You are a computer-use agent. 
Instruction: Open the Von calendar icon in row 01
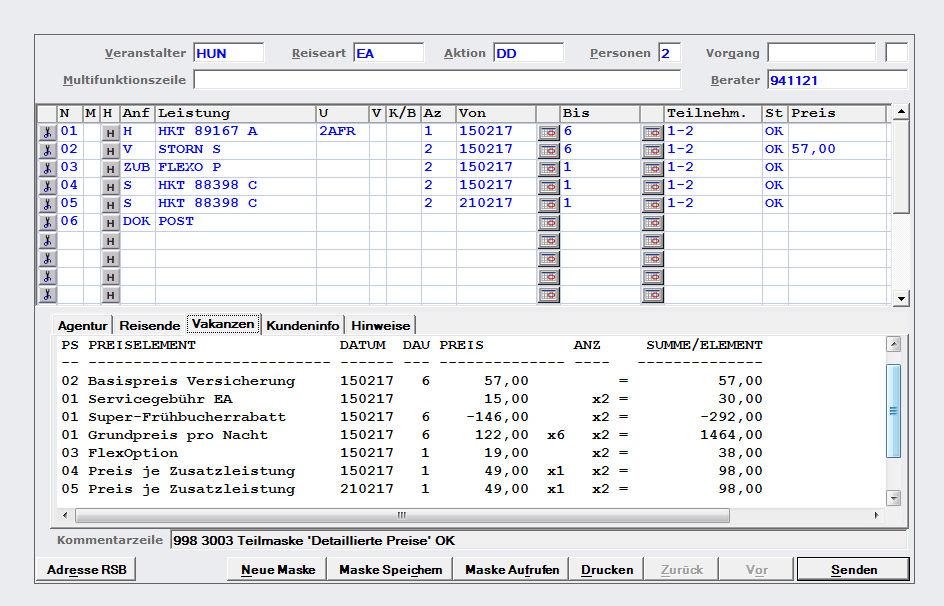[x=548, y=132]
